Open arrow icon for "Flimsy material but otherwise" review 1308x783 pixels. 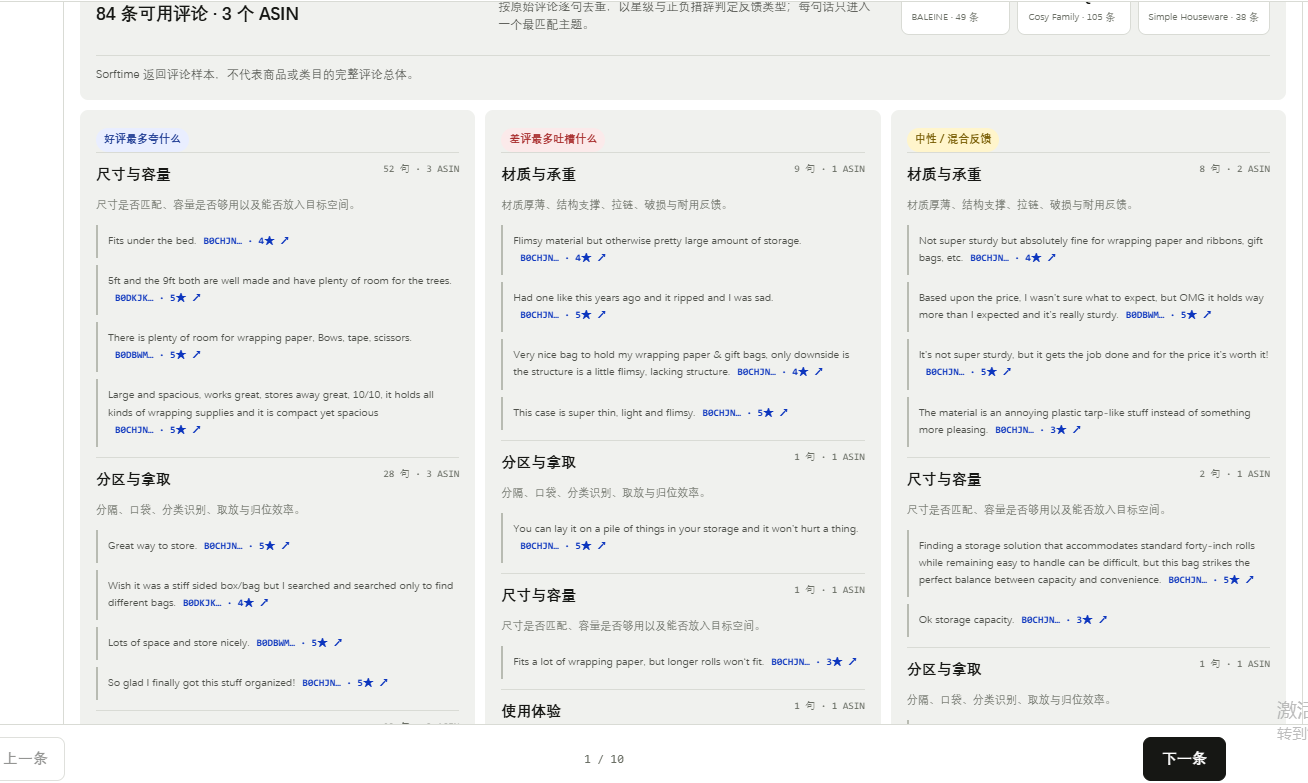click(x=601, y=258)
